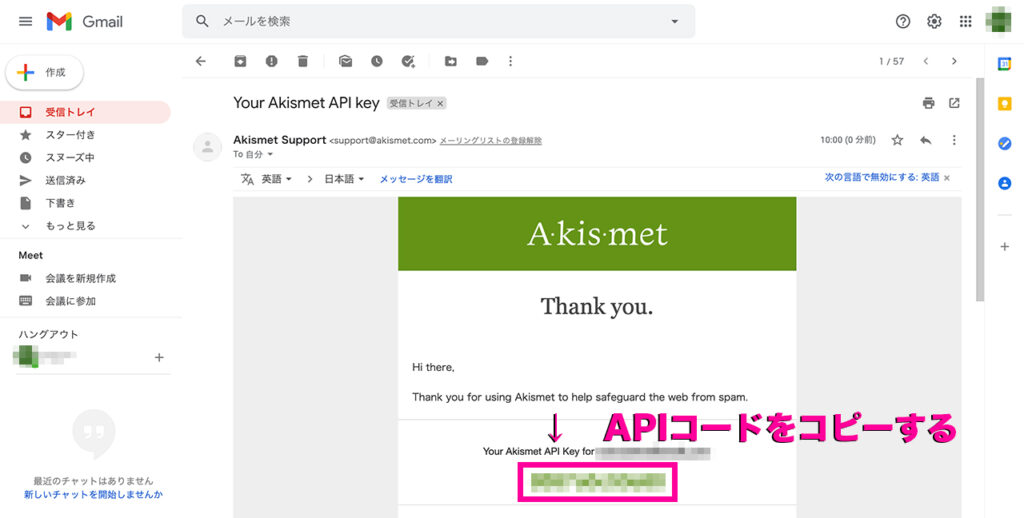Screen dimensions: 1024x518
Task: Click メッセージを翻訳 link
Action: point(416,179)
